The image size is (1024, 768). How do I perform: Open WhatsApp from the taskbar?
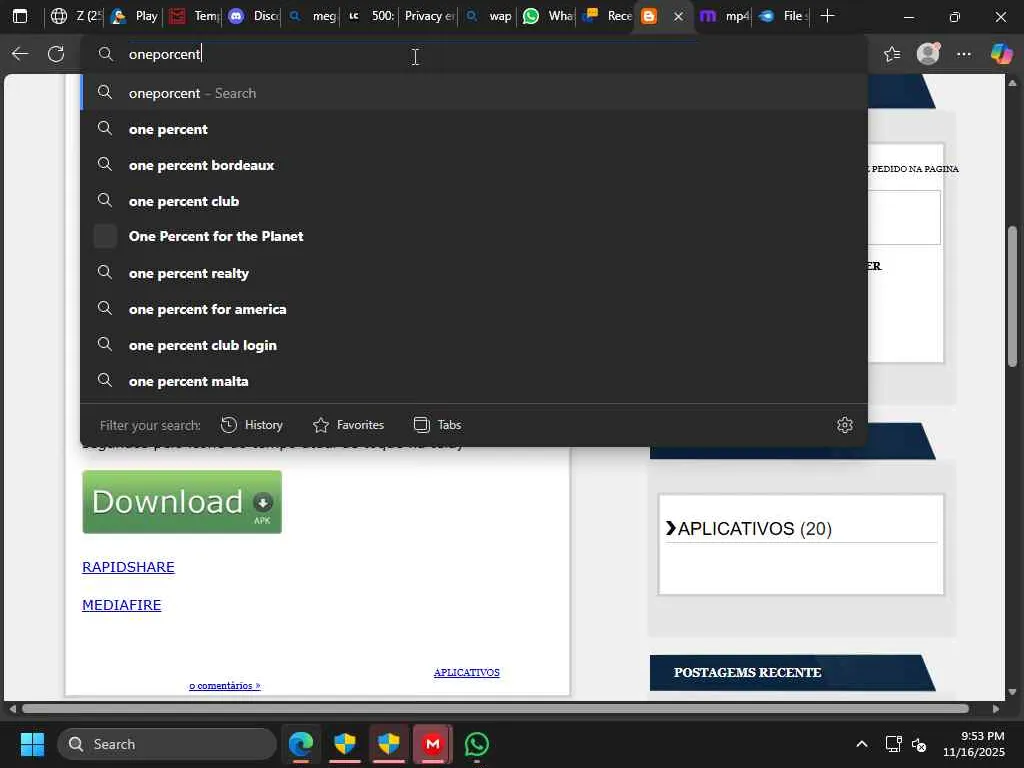point(477,744)
